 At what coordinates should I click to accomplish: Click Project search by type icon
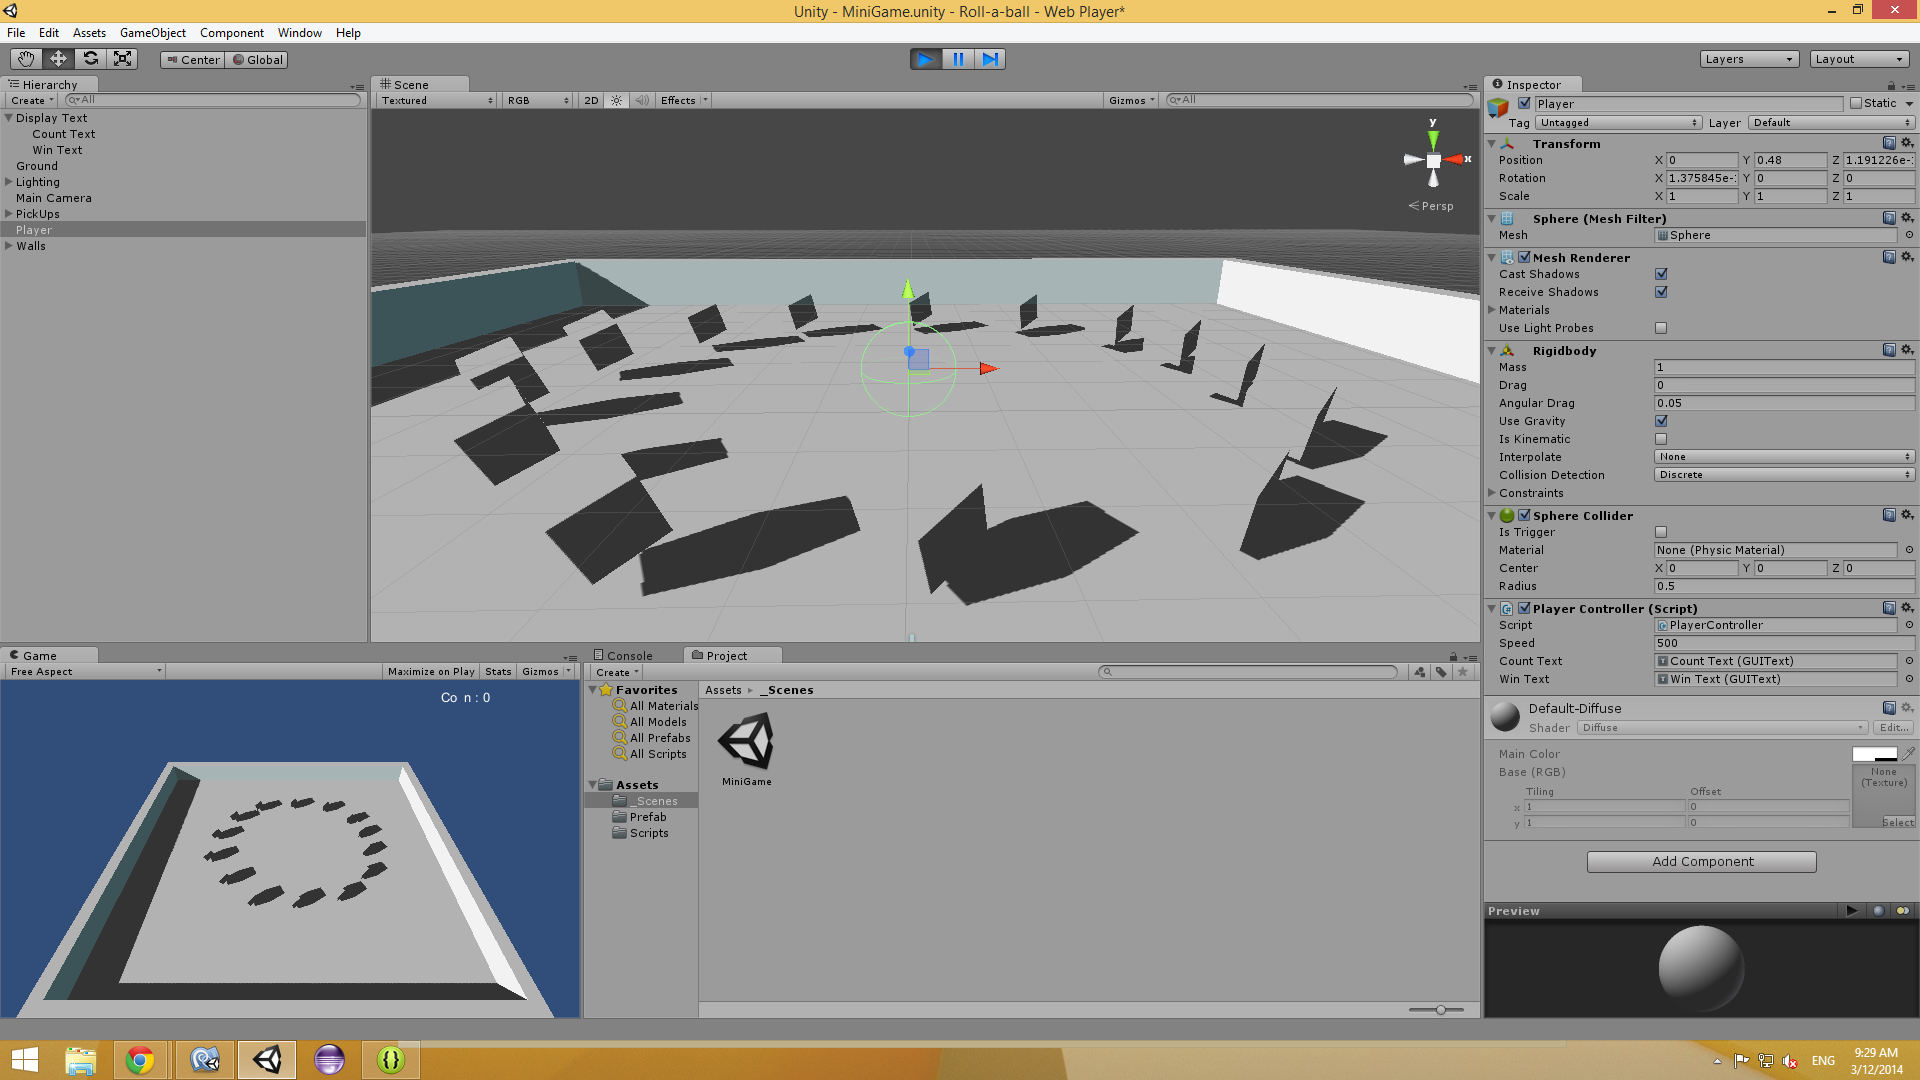pos(1420,672)
